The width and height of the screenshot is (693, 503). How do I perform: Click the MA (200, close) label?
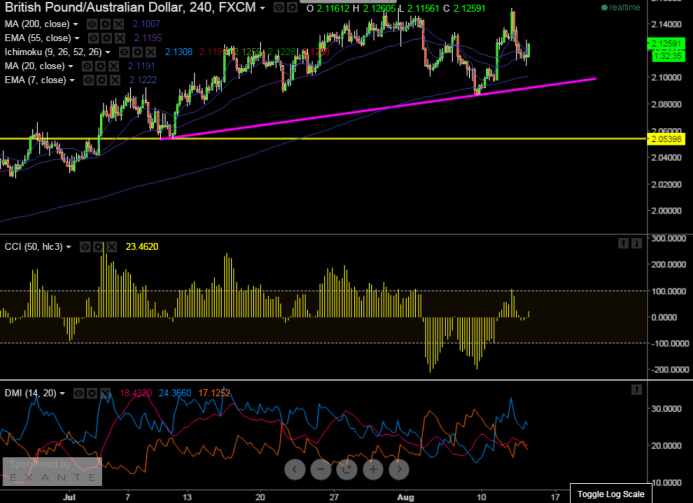tap(37, 24)
